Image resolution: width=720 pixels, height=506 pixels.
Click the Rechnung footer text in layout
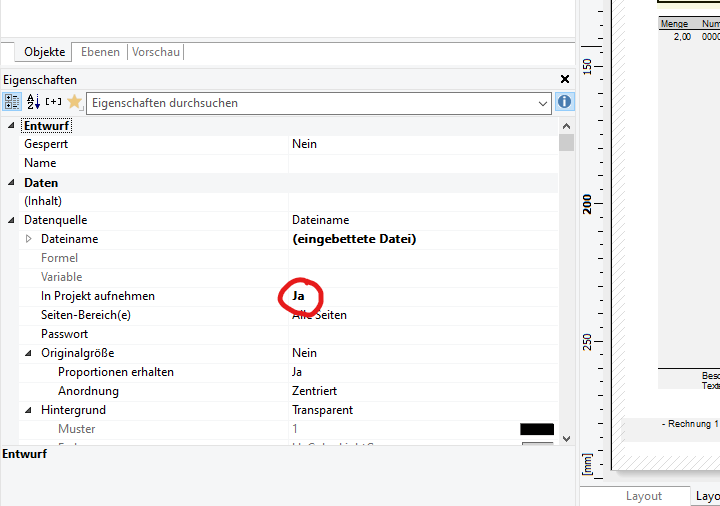pyautogui.click(x=690, y=424)
